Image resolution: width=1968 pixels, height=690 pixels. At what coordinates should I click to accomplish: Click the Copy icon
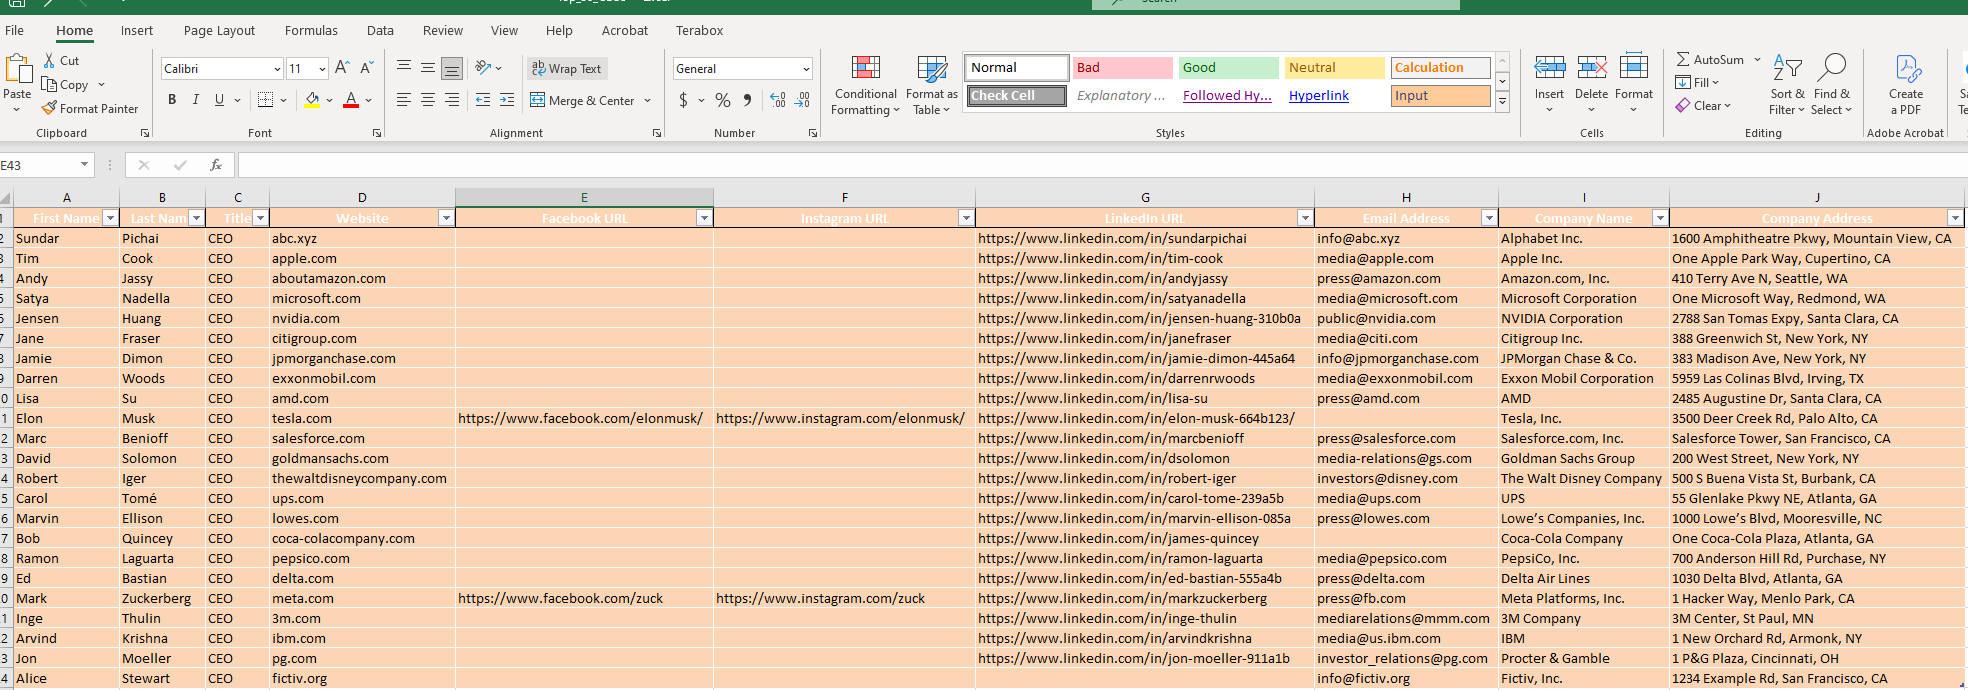[49, 85]
